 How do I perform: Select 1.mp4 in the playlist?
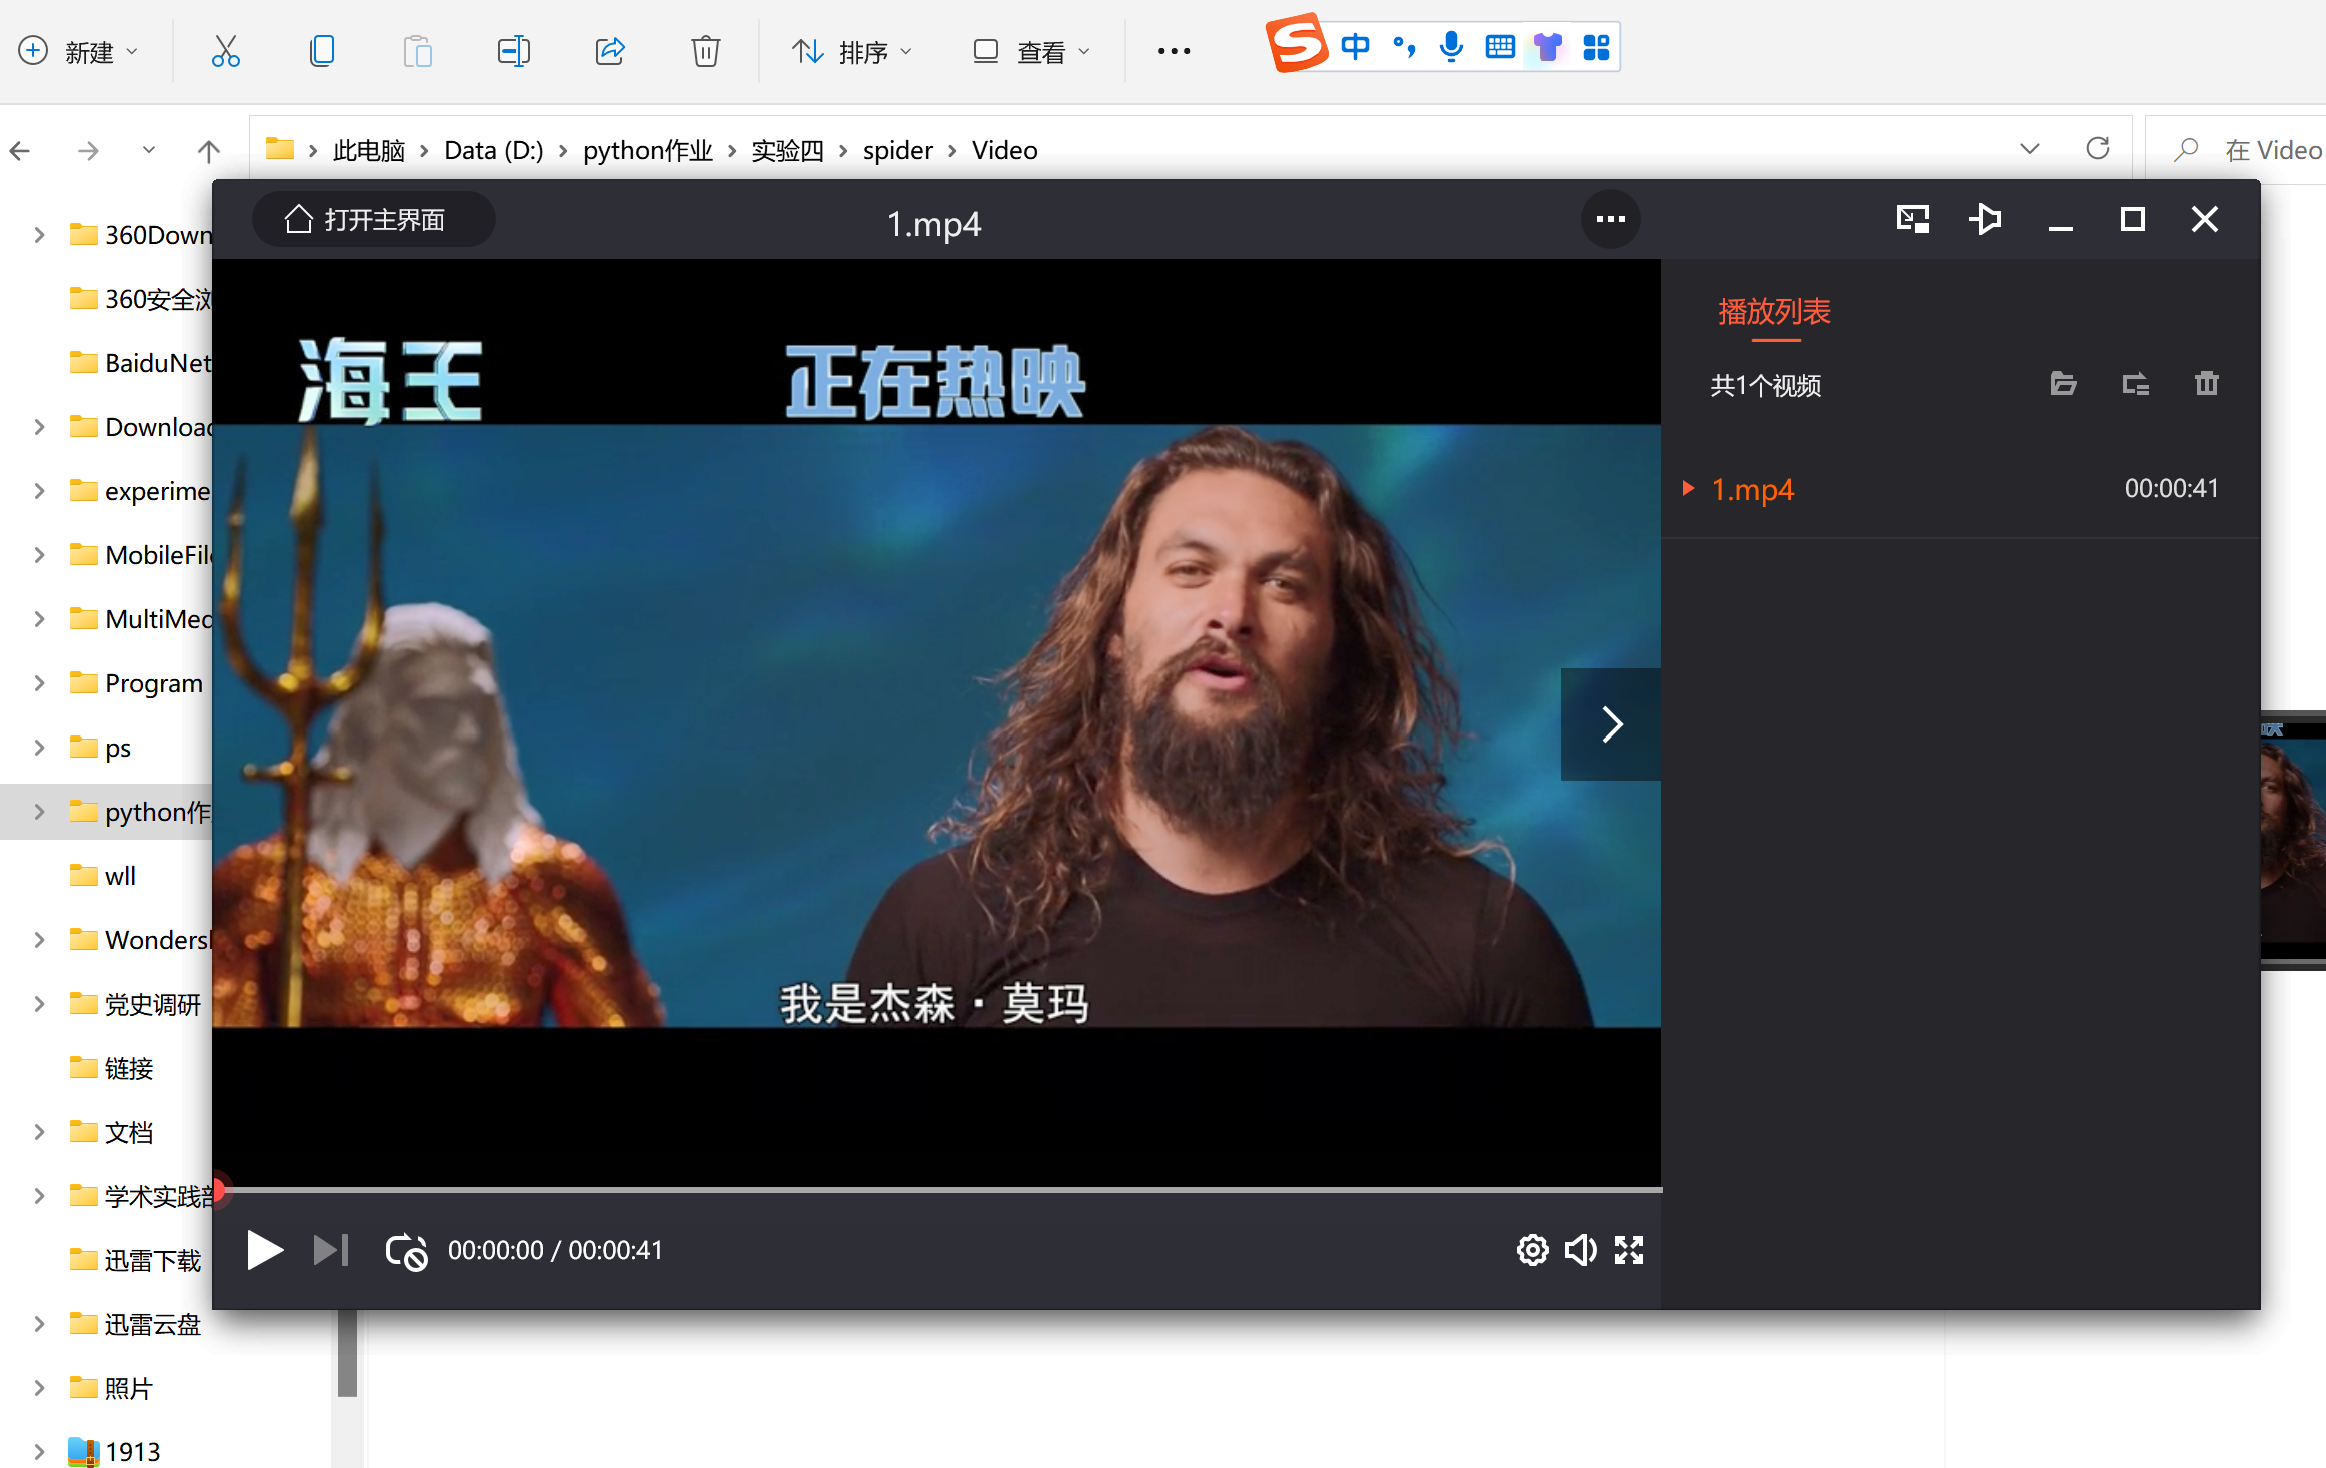(1960, 489)
